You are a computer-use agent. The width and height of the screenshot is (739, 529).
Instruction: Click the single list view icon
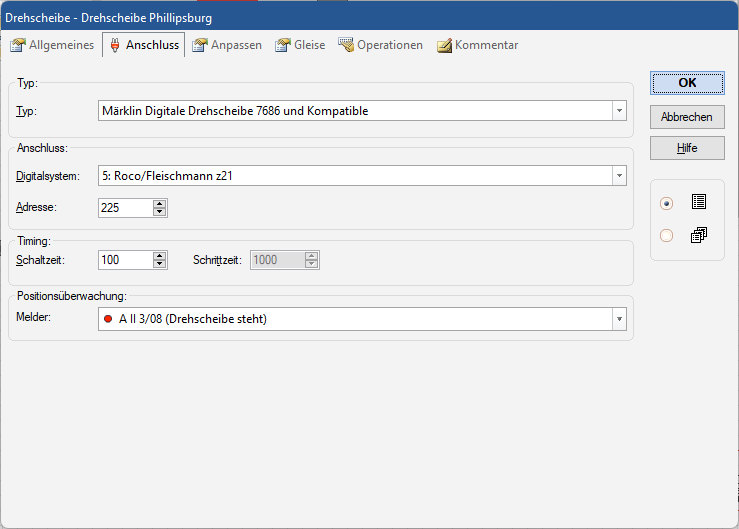click(x=698, y=202)
